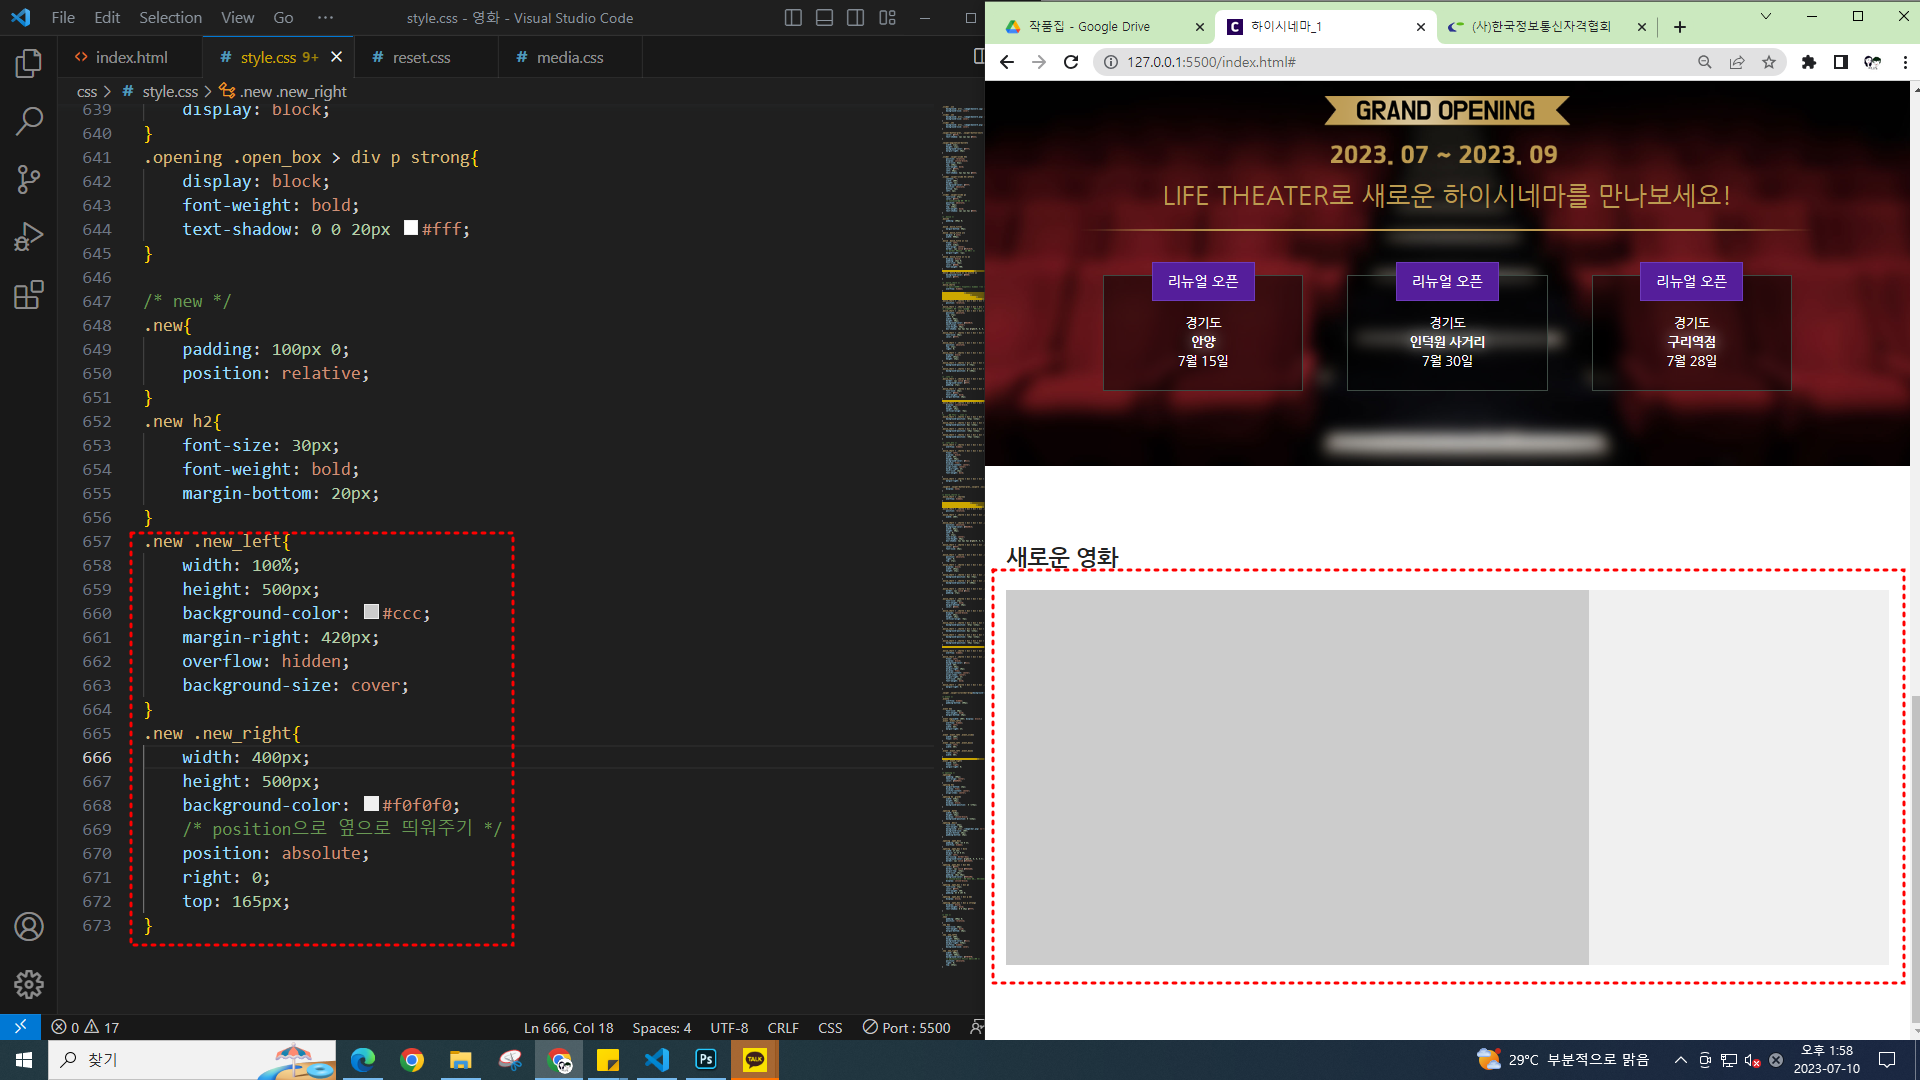Screen dimensions: 1920x1080
Task: Open the title bar overflow menu (…)
Action: click(325, 18)
